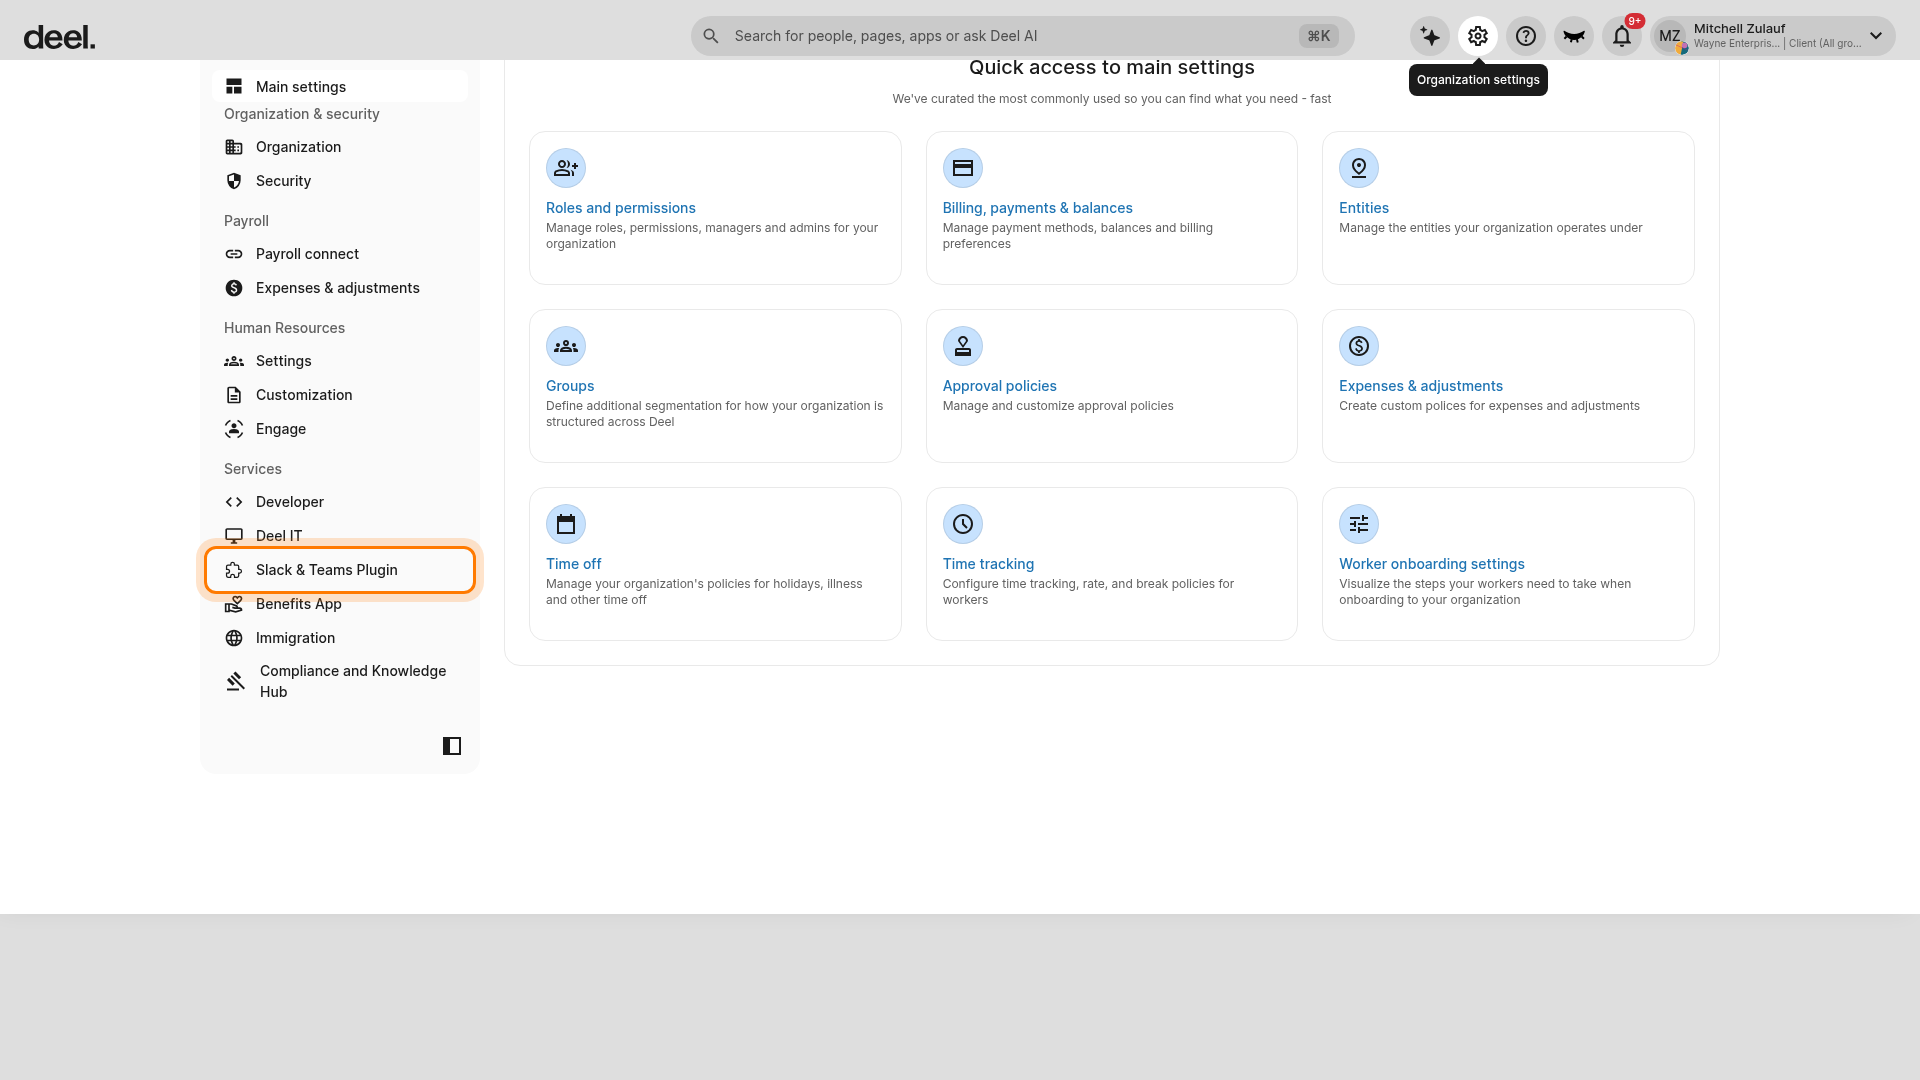Open Organization sidebar item
The image size is (1920, 1080).
(340, 147)
